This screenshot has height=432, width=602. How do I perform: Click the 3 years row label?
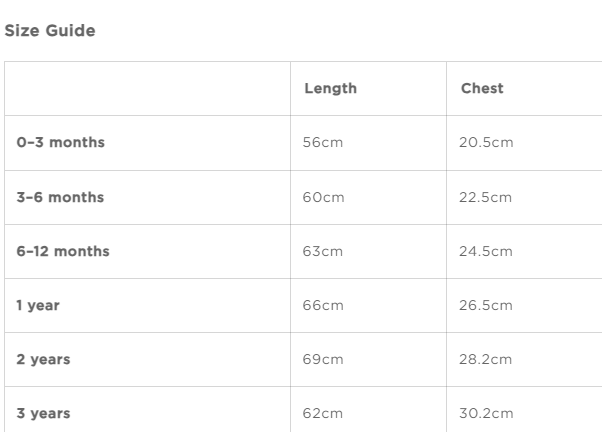point(43,413)
